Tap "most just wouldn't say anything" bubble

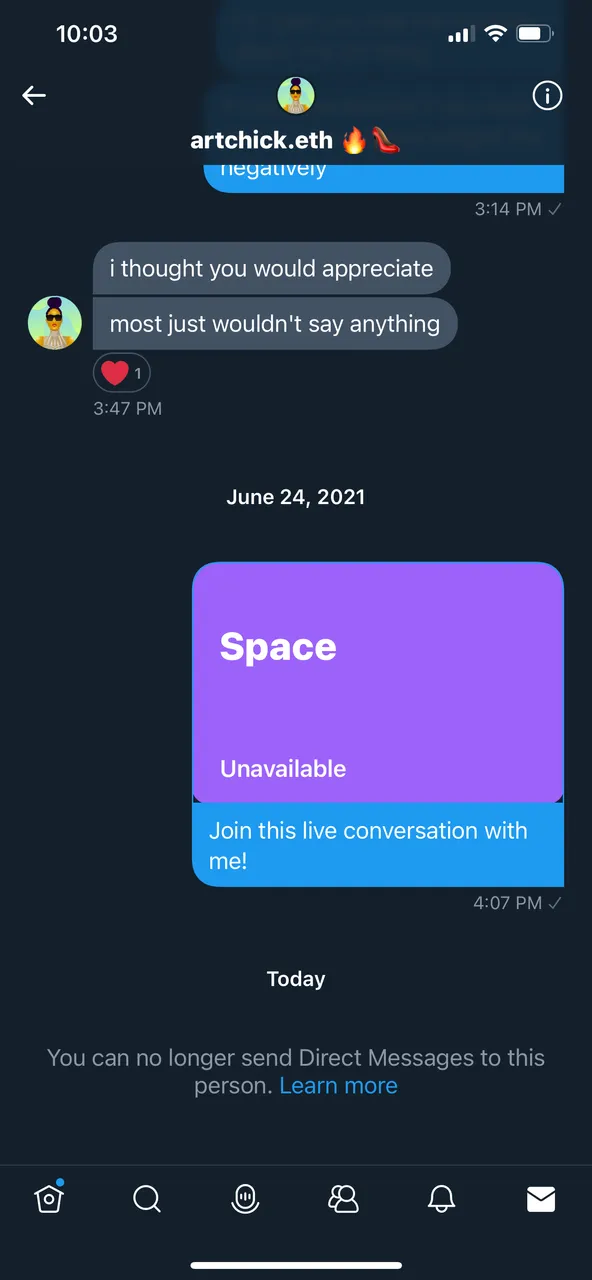click(275, 324)
